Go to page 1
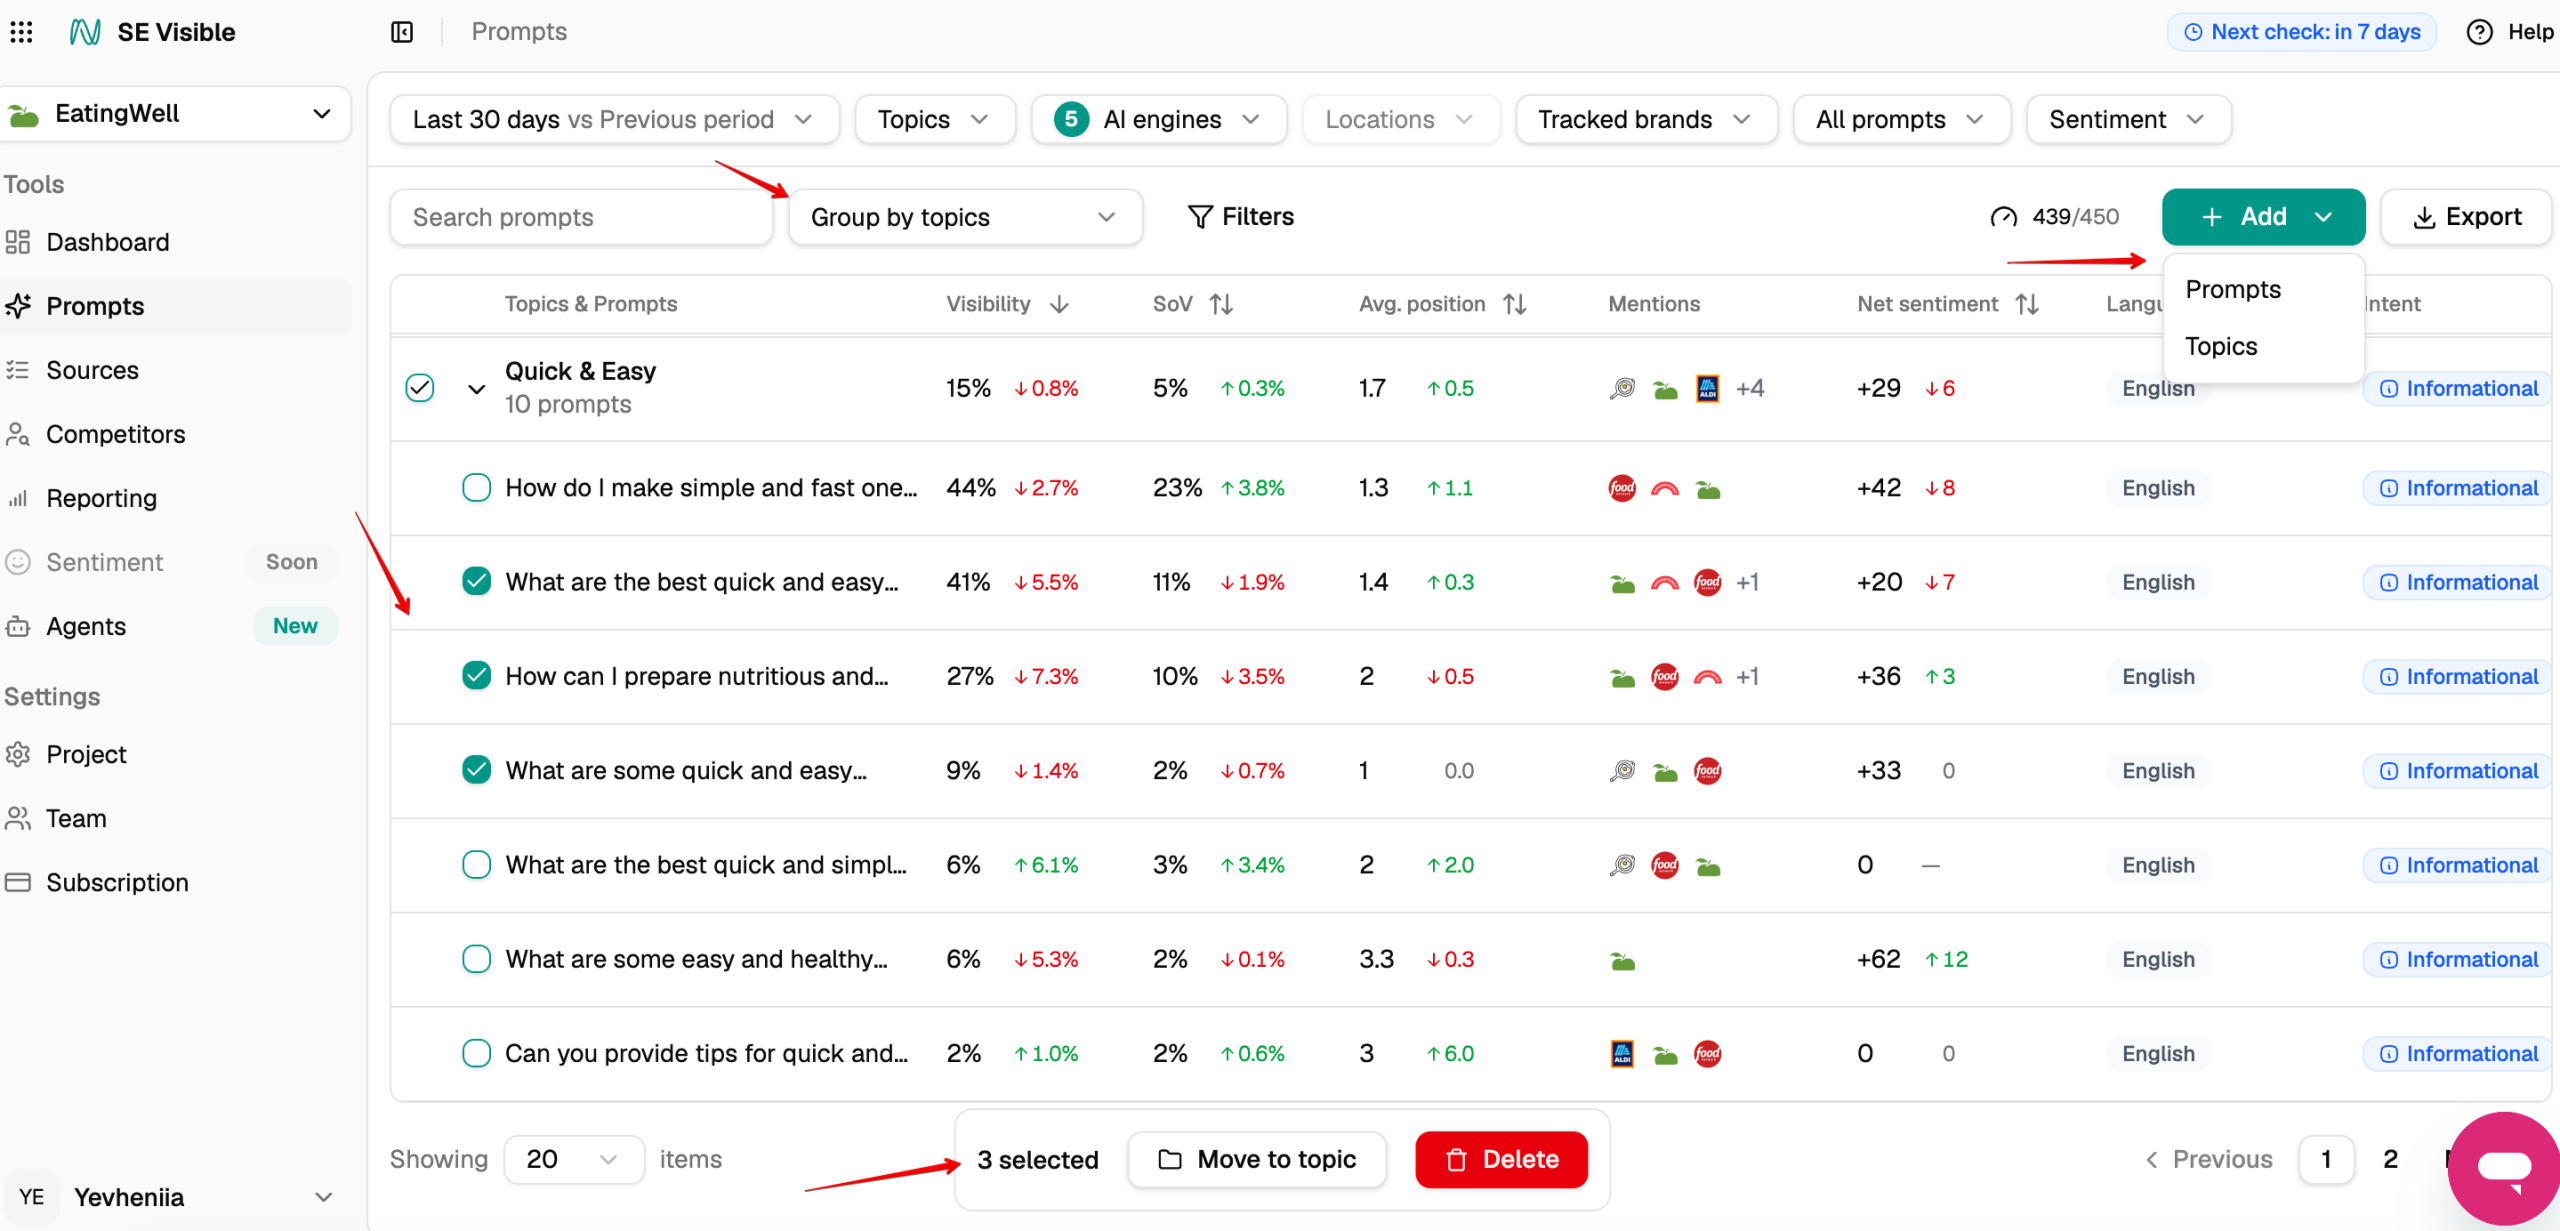Screen dimensions: 2560x1231 click(x=2326, y=1160)
